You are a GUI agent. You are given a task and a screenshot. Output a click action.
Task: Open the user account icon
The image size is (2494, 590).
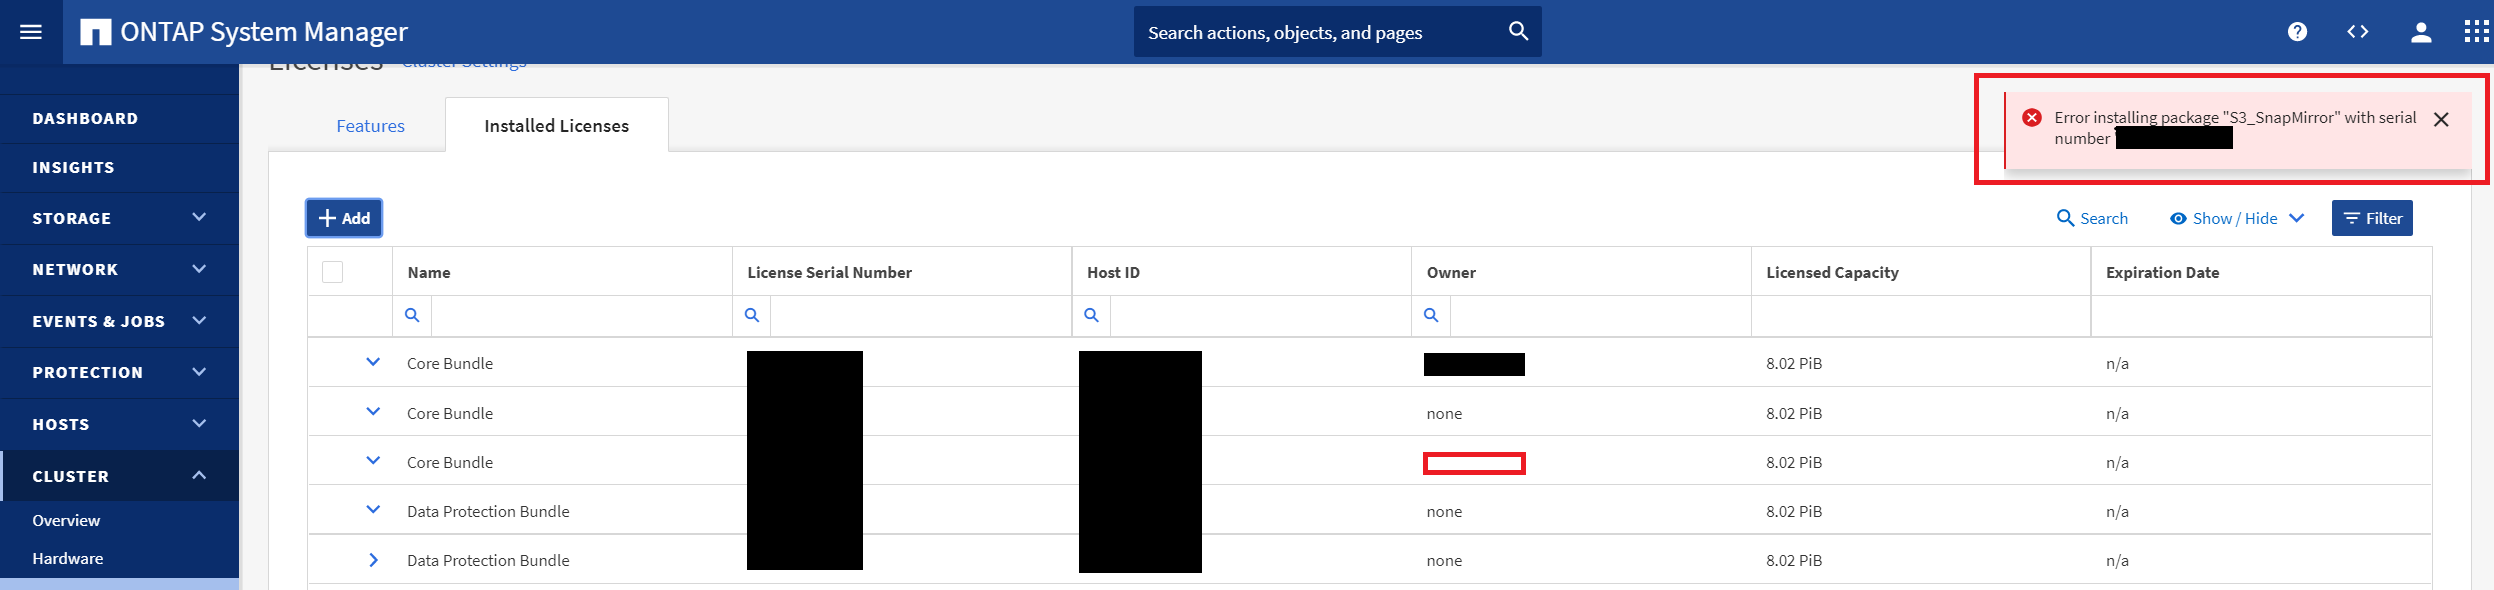2421,32
